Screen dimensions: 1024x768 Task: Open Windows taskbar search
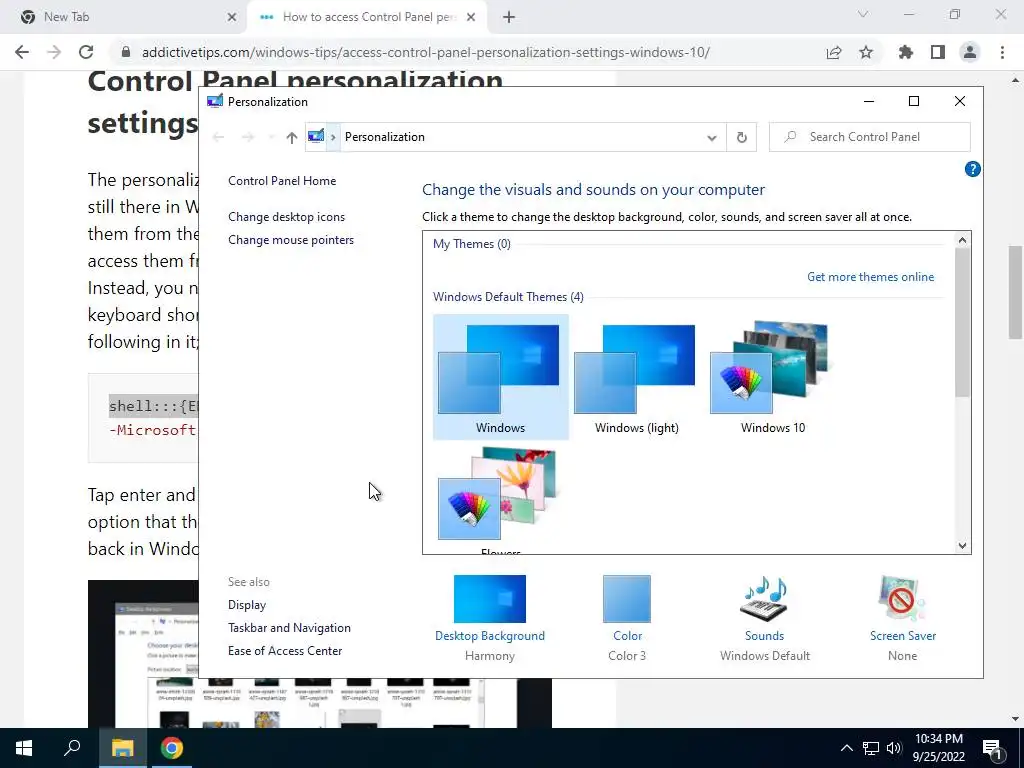coord(72,748)
